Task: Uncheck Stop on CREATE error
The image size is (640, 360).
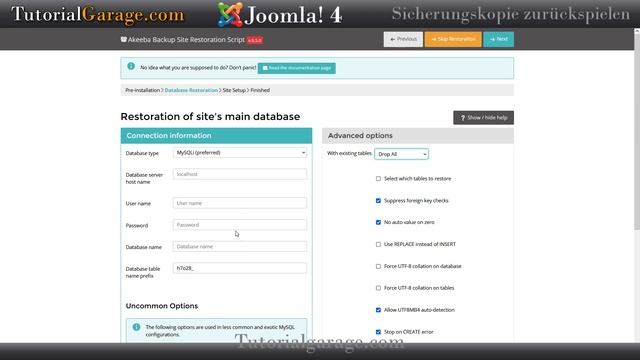Action: [378, 332]
